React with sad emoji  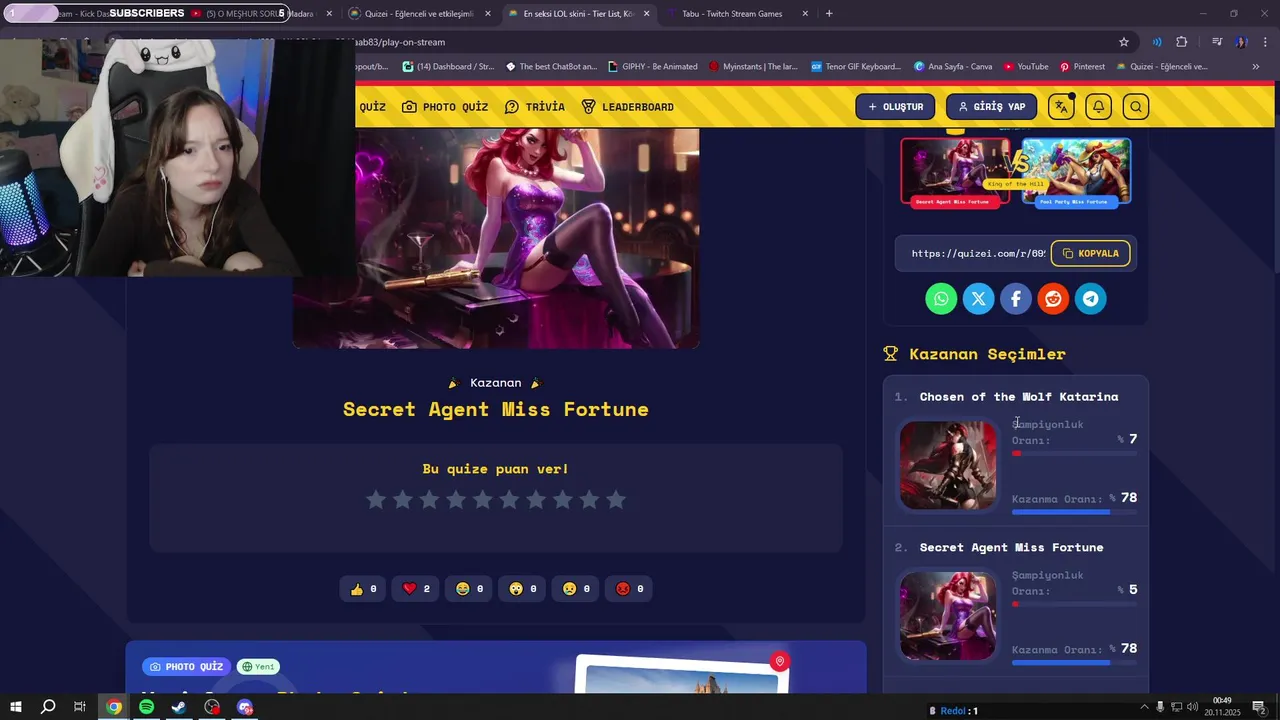pyautogui.click(x=577, y=589)
